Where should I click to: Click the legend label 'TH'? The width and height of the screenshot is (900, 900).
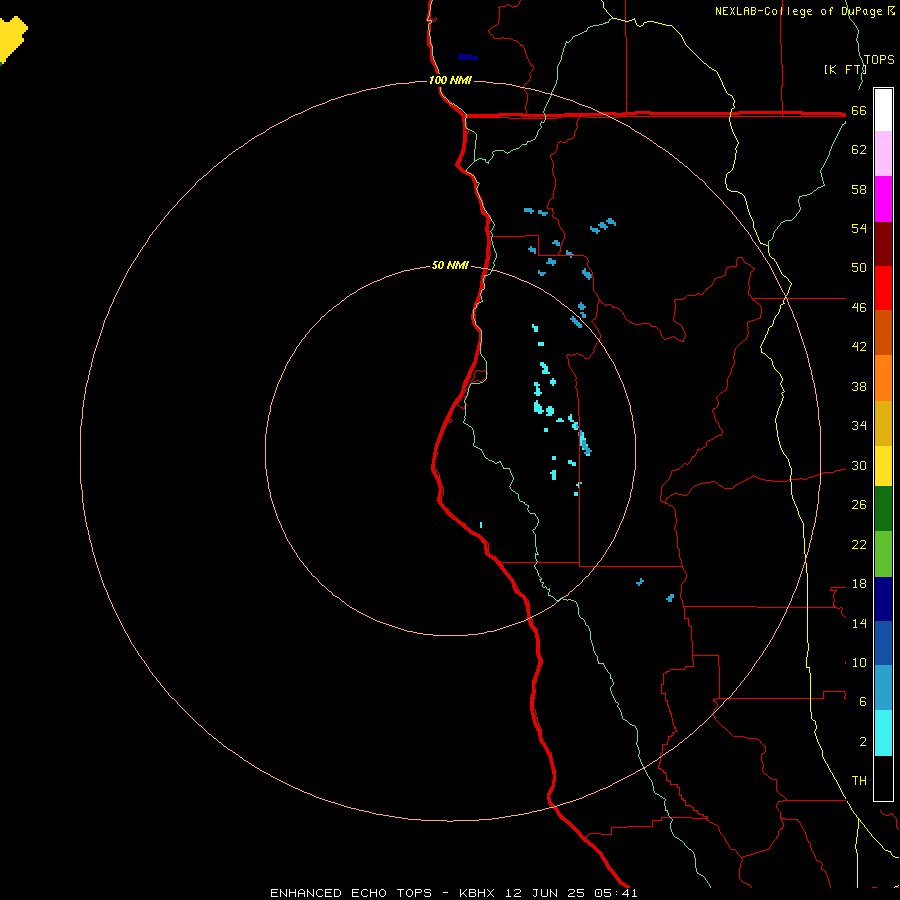(x=859, y=780)
